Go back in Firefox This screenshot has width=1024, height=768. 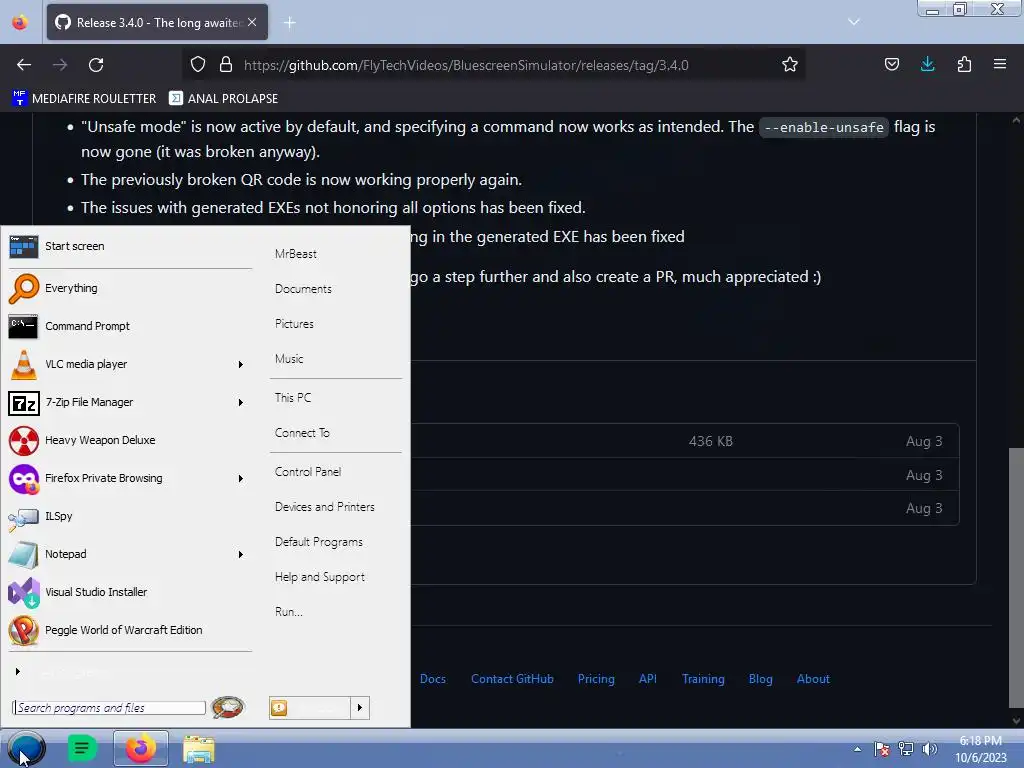point(24,65)
